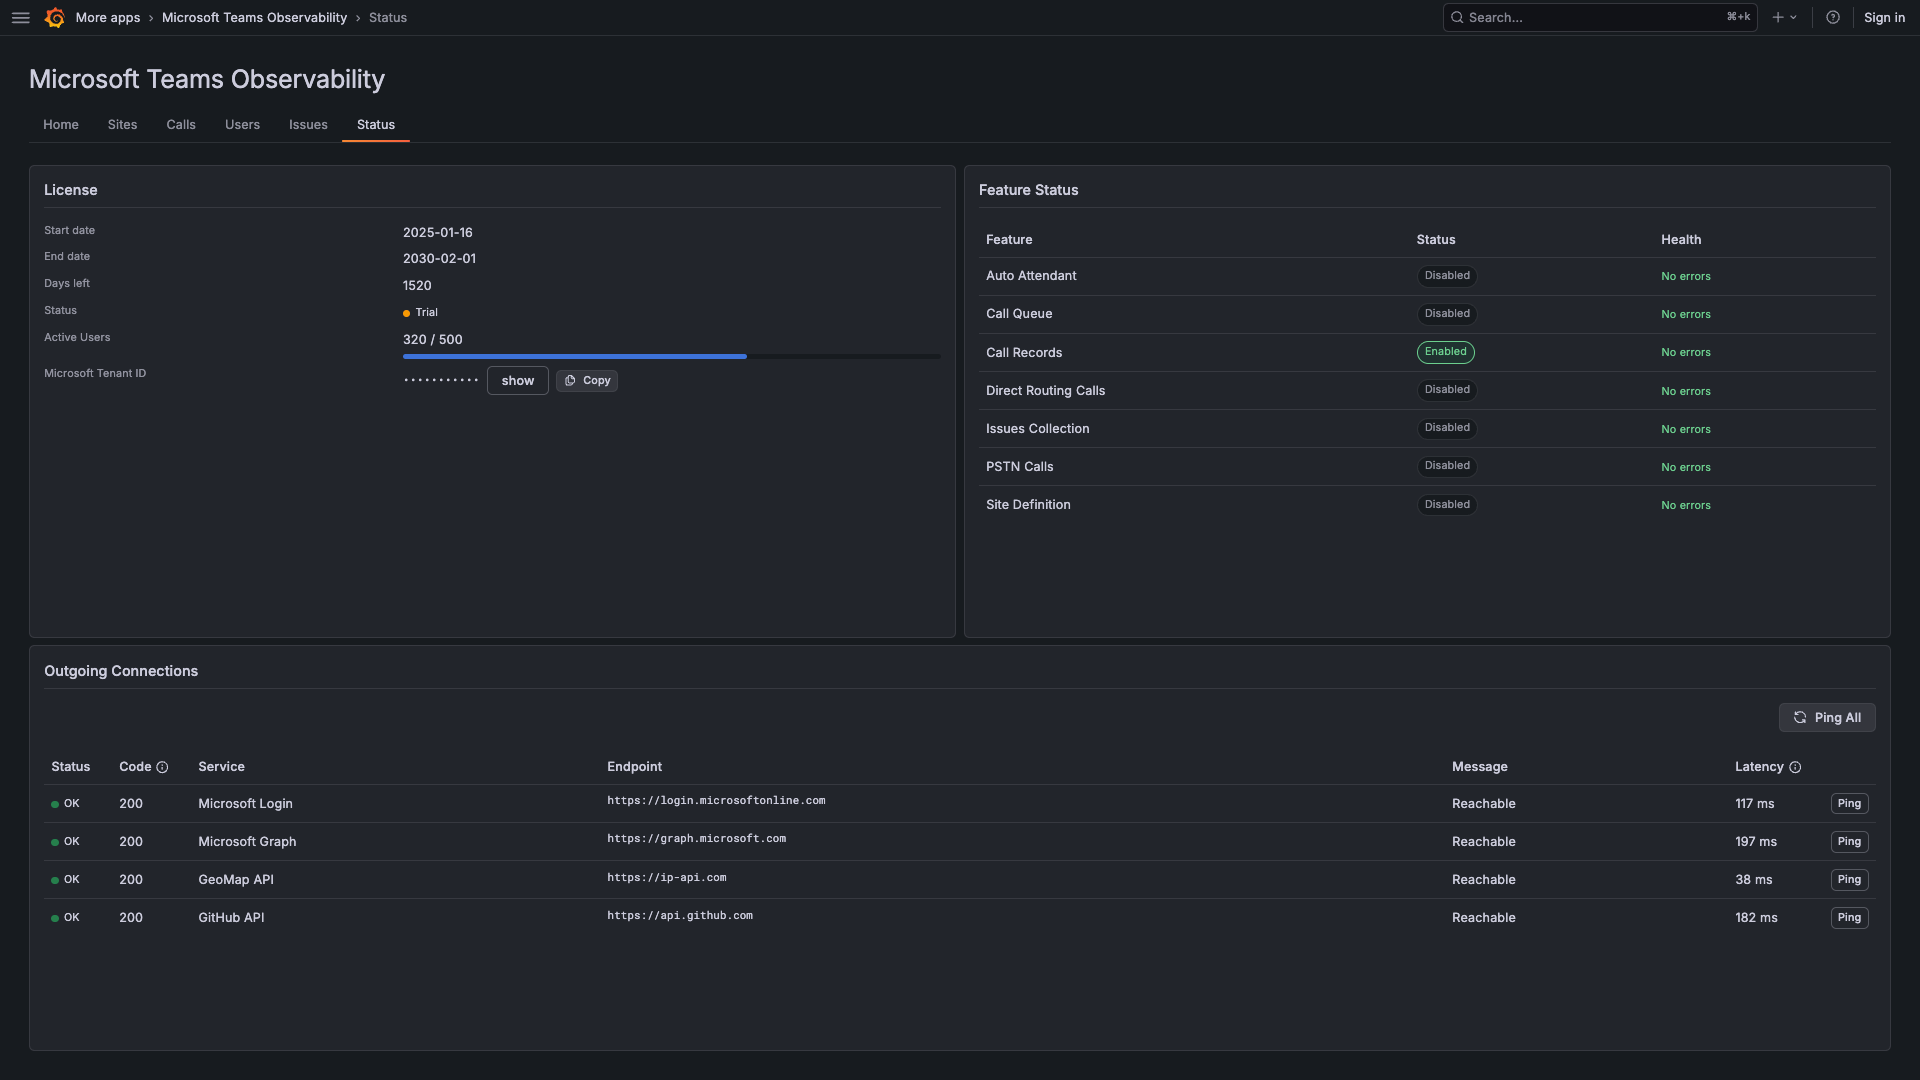The image size is (1920, 1080).
Task: Click Enabled badge for Call Records
Action: click(1445, 352)
